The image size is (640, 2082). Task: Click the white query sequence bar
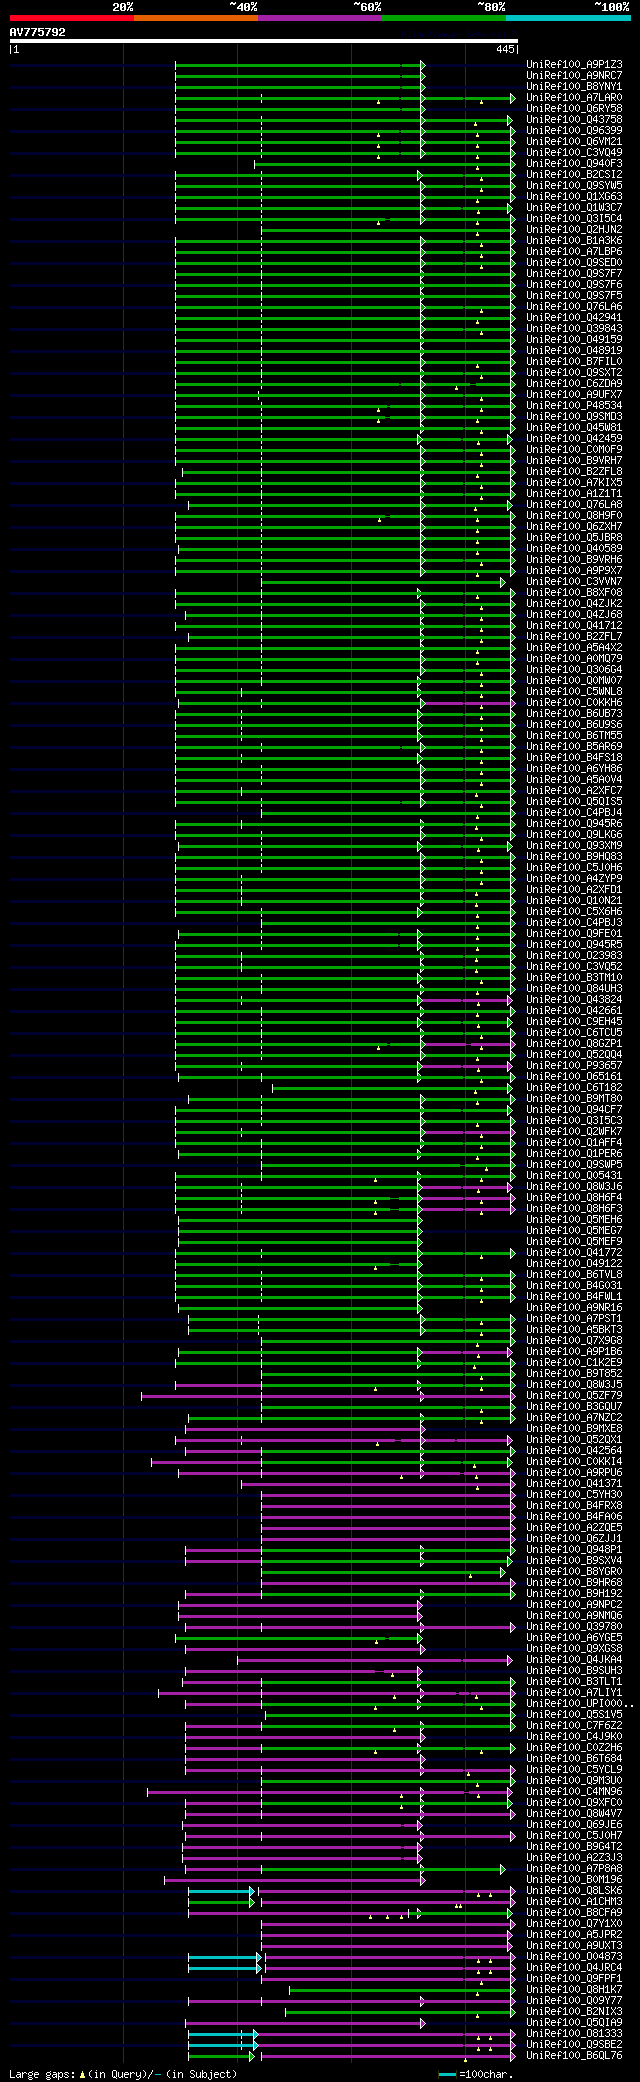[264, 41]
